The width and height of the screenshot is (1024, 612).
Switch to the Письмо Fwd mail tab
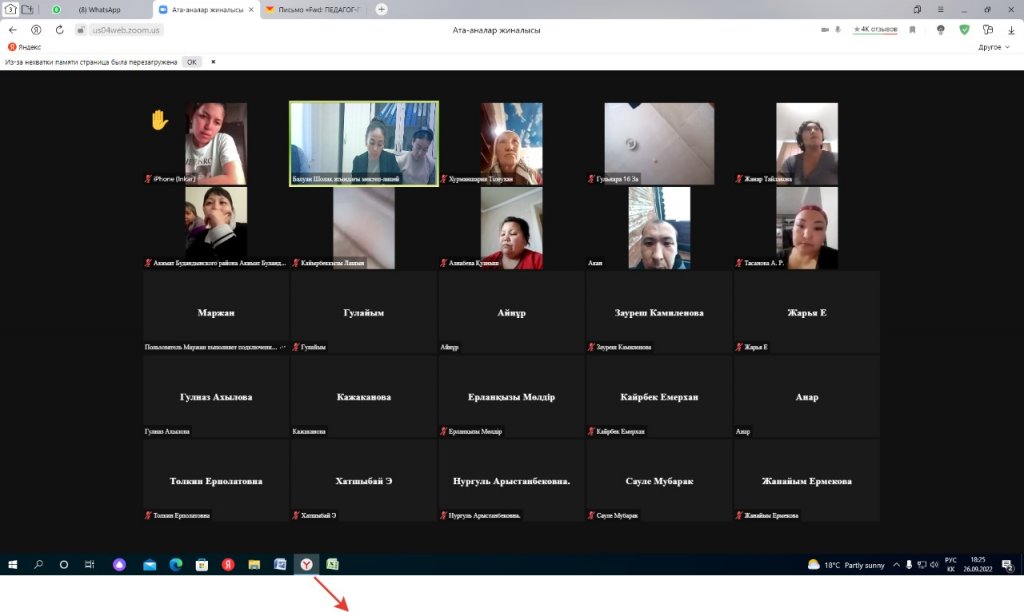(315, 9)
